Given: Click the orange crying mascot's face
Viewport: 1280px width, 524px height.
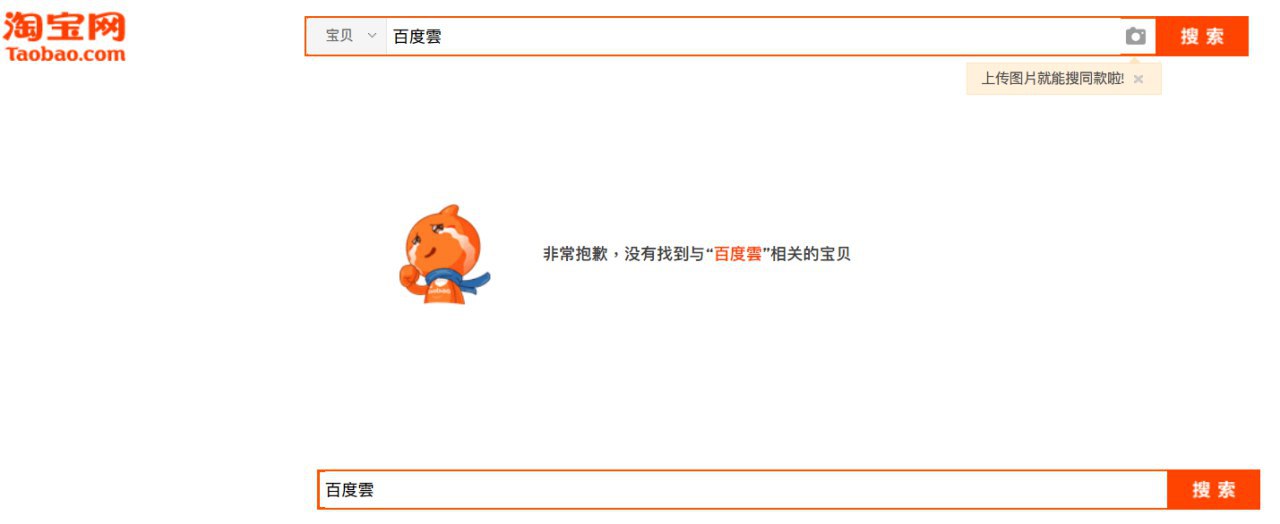Looking at the screenshot, I should [443, 239].
